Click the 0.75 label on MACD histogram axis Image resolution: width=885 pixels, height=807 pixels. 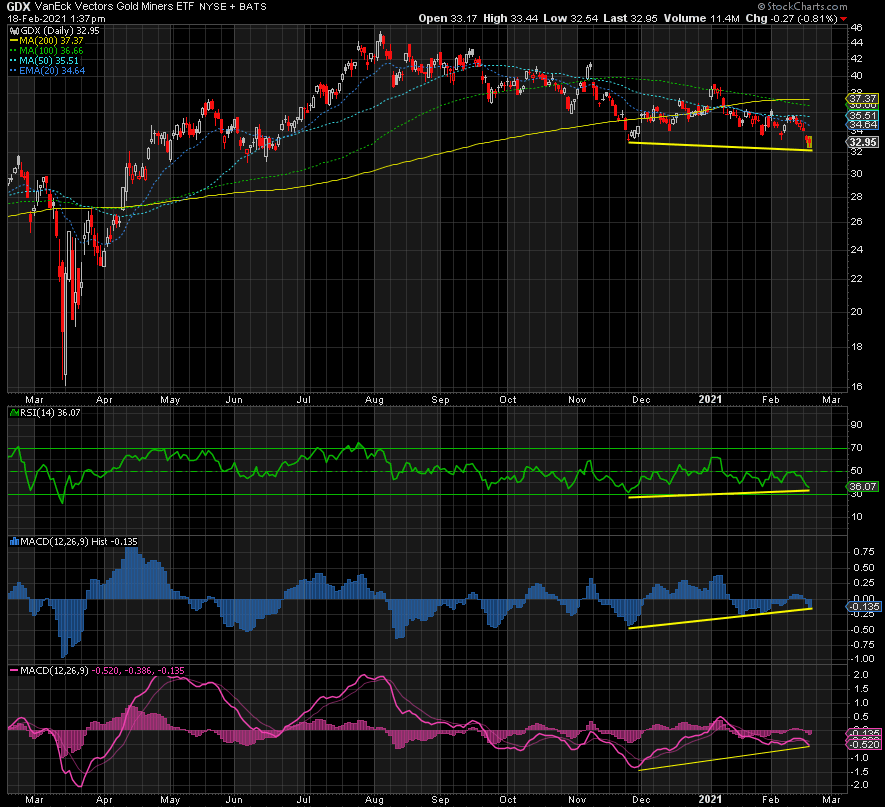pyautogui.click(x=865, y=552)
